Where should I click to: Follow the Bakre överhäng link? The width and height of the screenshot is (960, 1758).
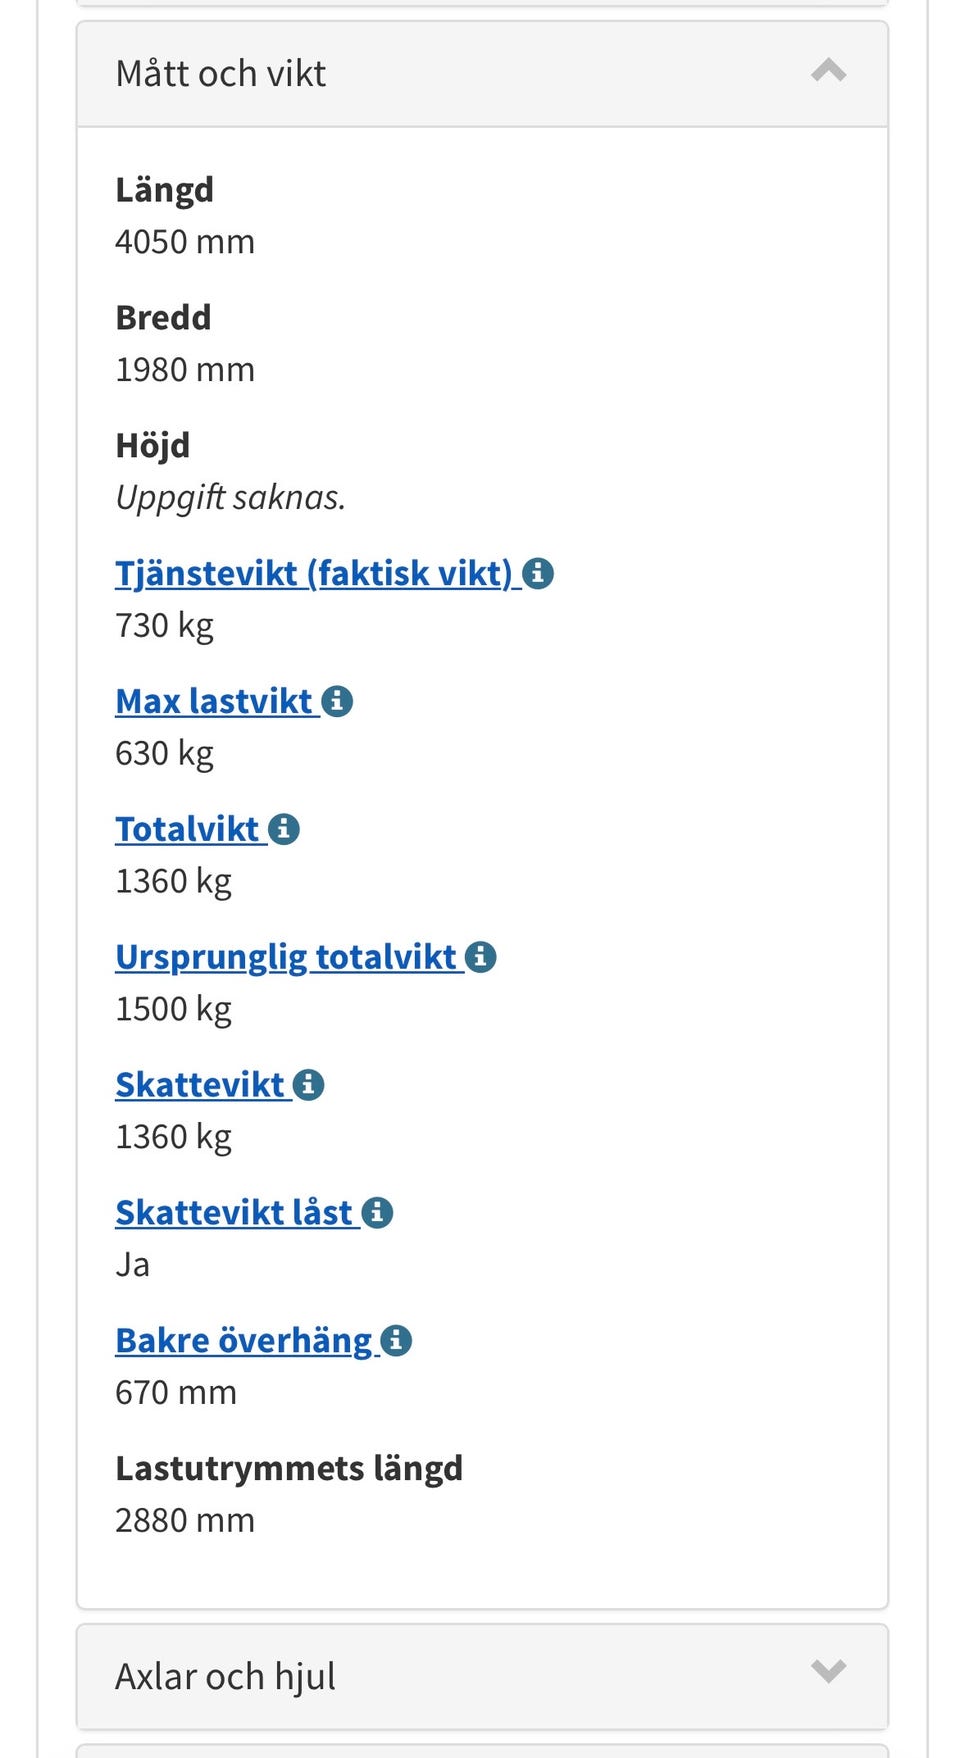pos(244,1342)
